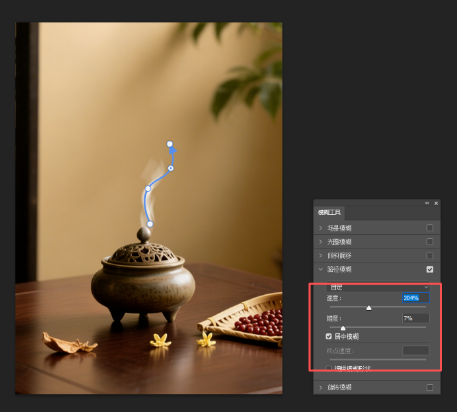Collapse the blur tools panel with double-arrow icon
Image resolution: width=457 pixels, height=412 pixels.
(x=427, y=203)
